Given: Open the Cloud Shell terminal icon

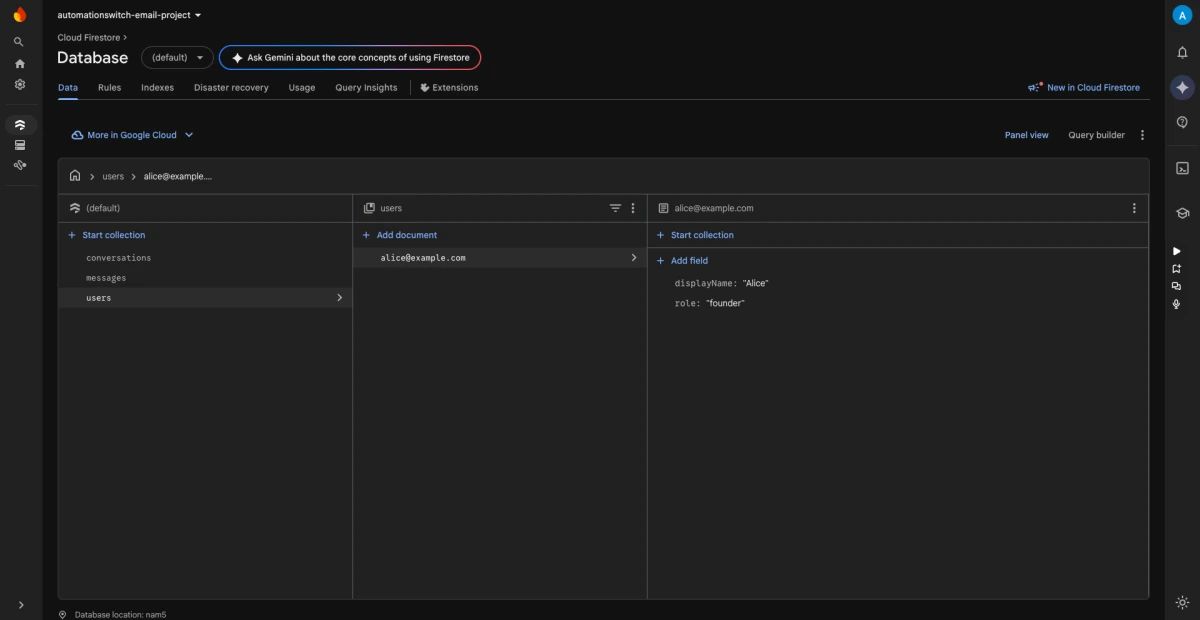Looking at the screenshot, I should [1182, 168].
